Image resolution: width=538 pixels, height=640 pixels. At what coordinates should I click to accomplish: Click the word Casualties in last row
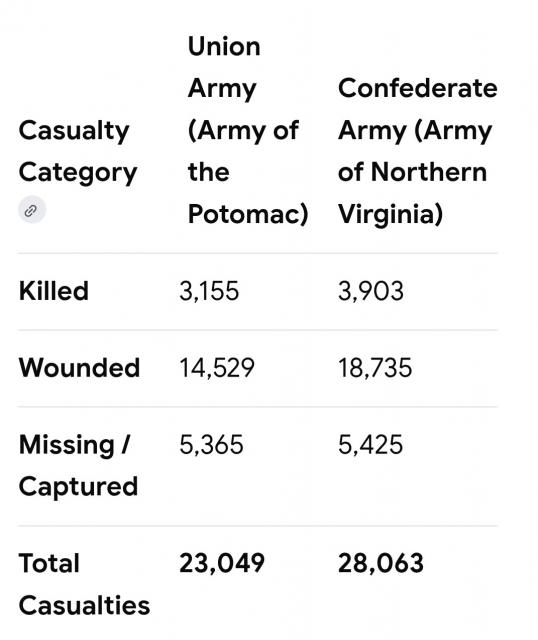point(84,605)
